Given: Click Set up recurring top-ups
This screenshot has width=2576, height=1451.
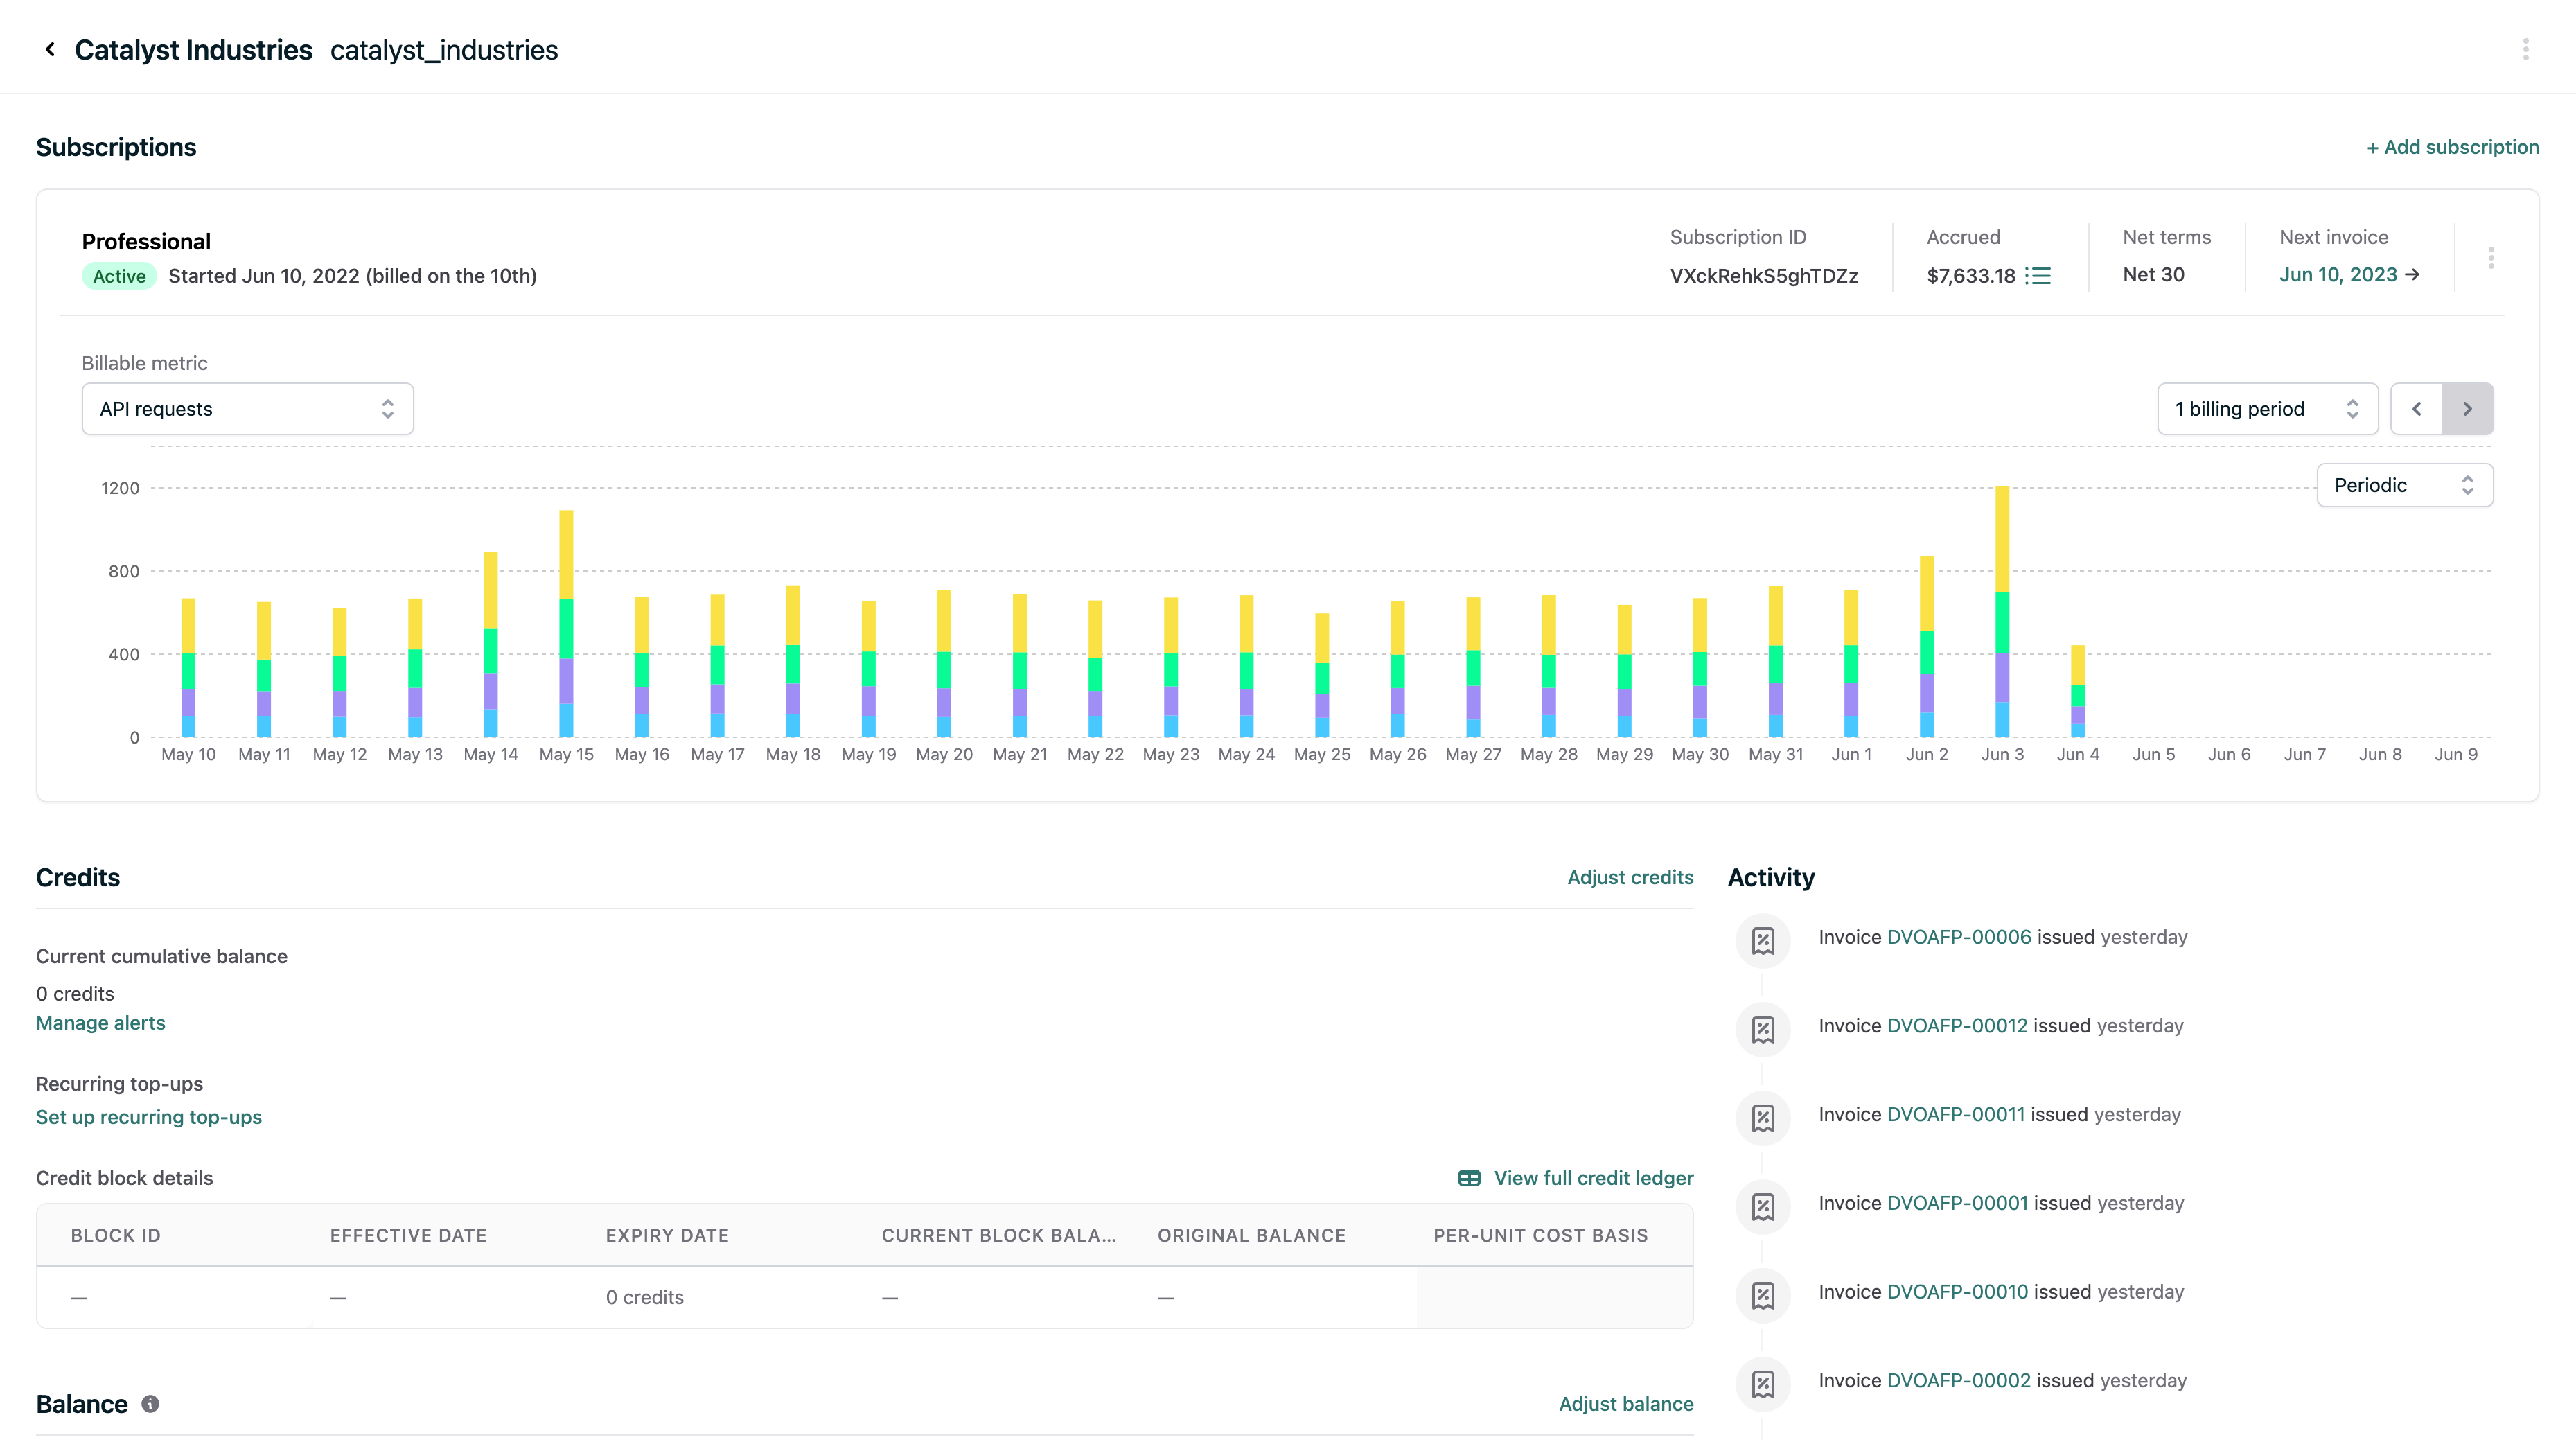Looking at the screenshot, I should tap(148, 1117).
